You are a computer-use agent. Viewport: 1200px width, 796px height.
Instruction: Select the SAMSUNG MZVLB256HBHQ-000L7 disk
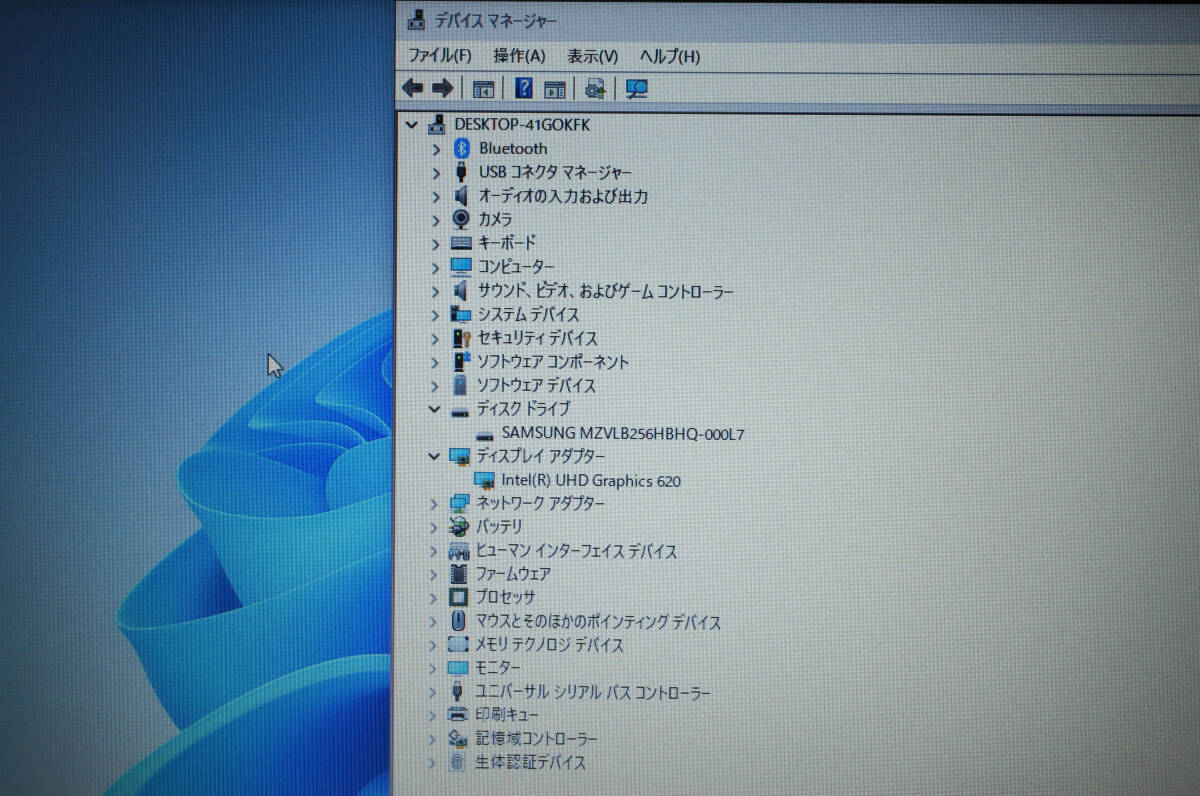pos(622,434)
